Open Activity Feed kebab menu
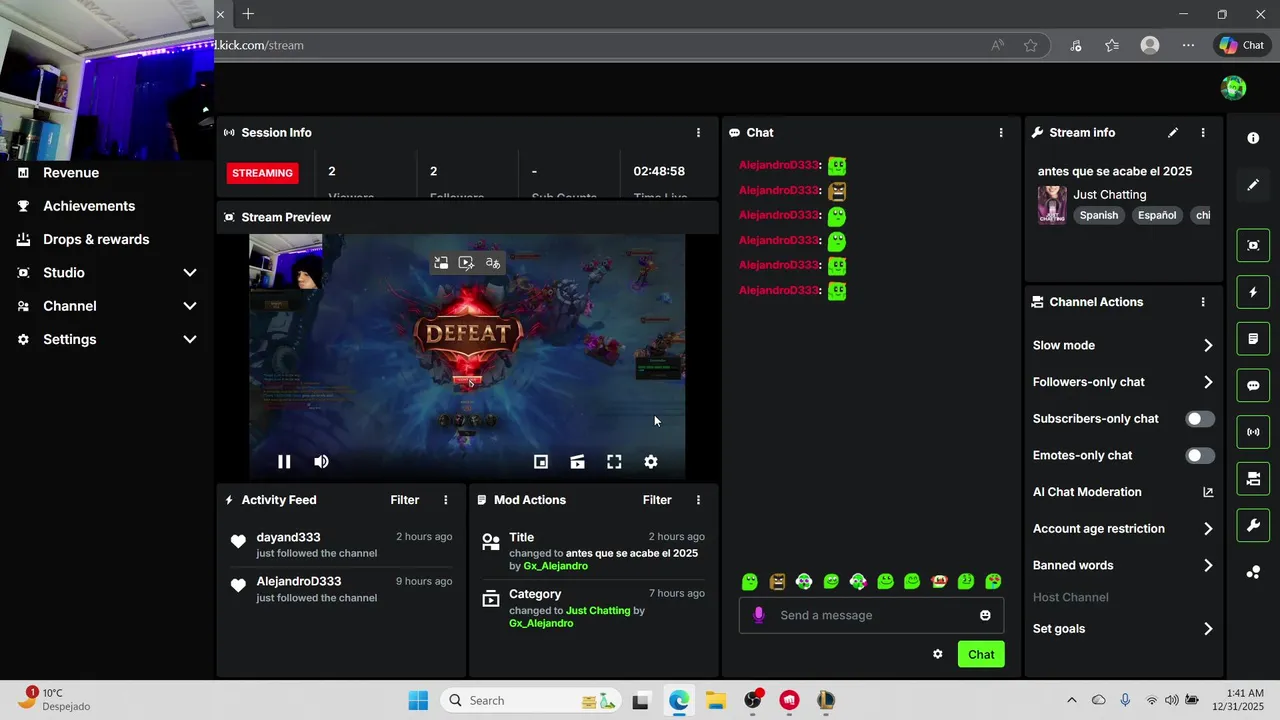 point(446,500)
